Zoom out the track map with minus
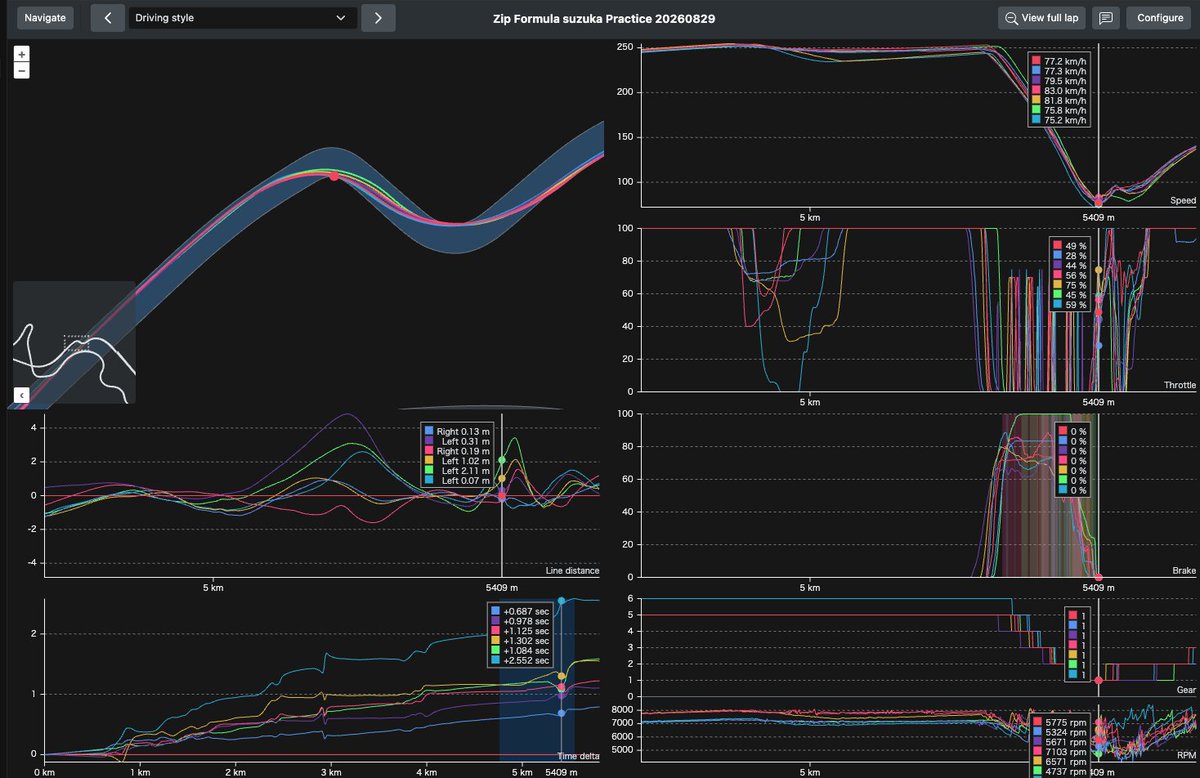Screen dimensions: 1200x778 (22, 70)
